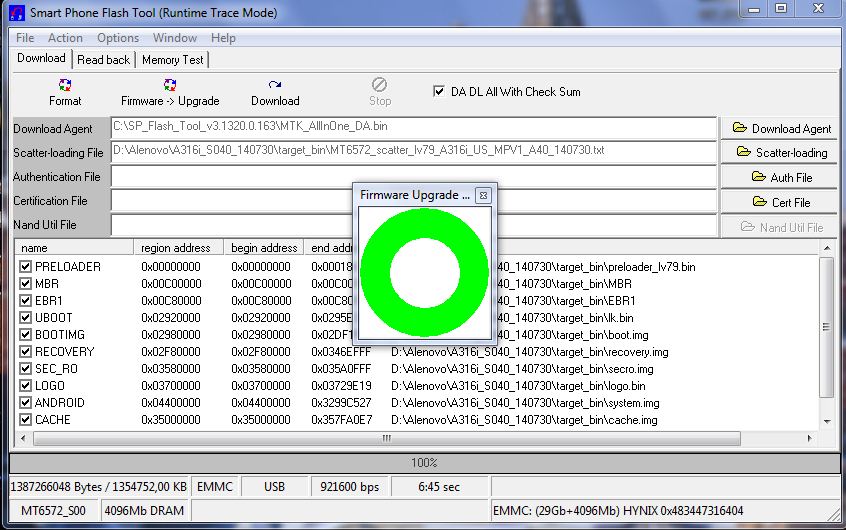Sort by the region address column header
The height and width of the screenshot is (530, 846).
(x=176, y=248)
